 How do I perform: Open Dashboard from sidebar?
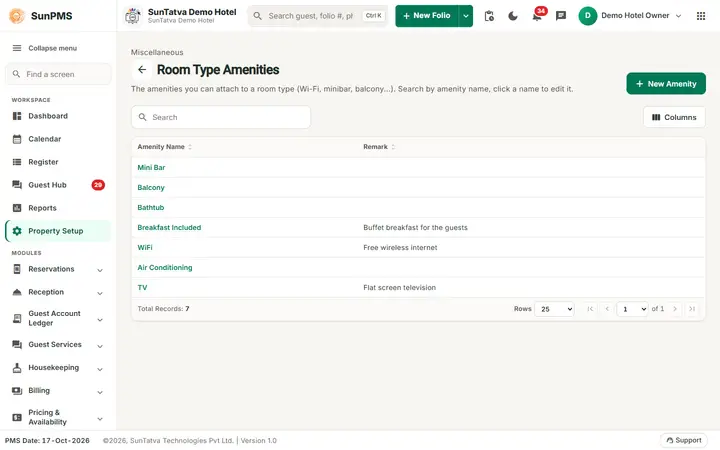pos(58,116)
